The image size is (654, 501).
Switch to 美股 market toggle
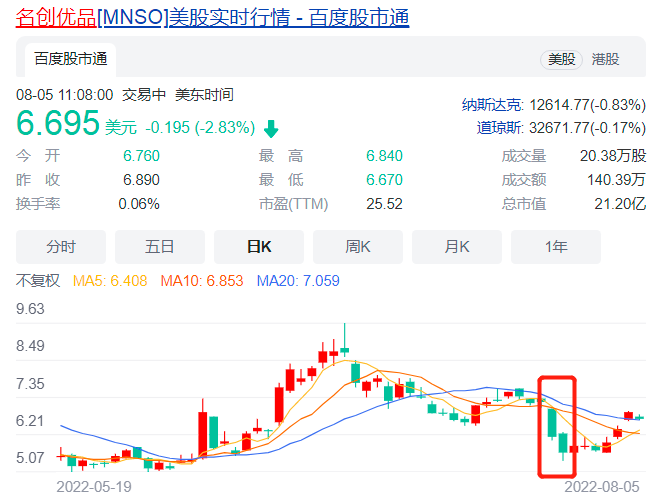click(561, 59)
